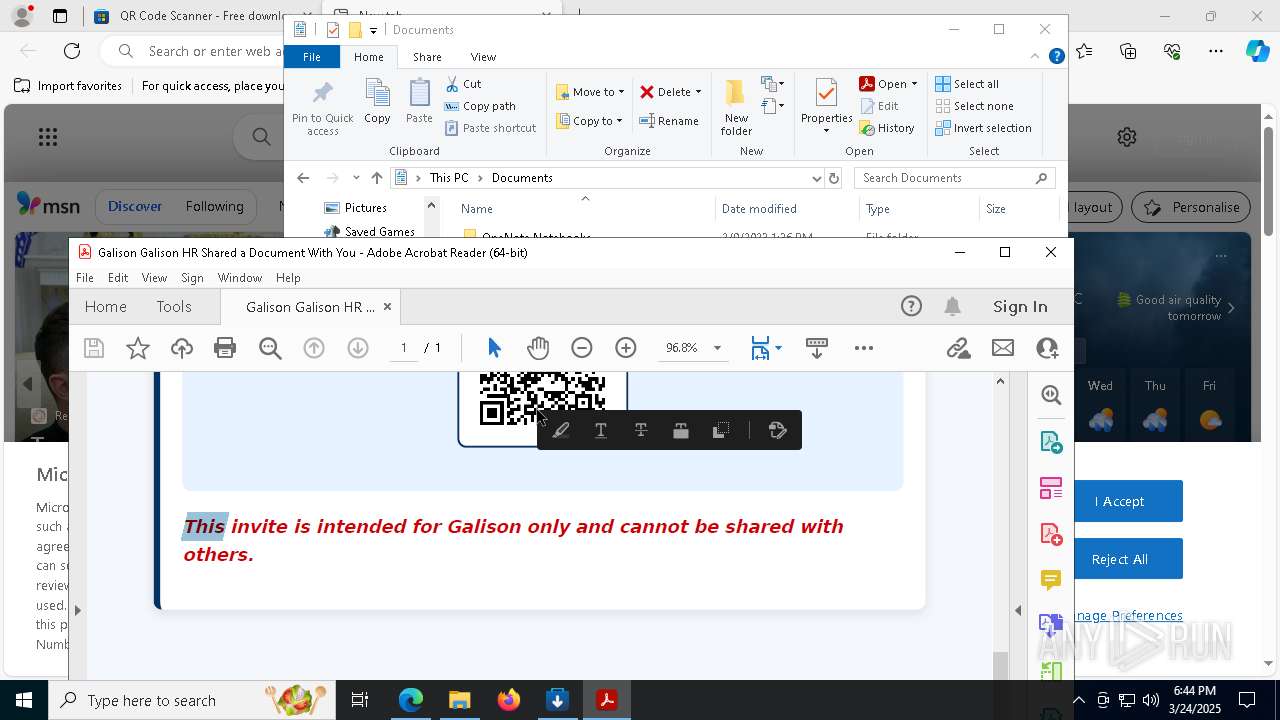The image size is (1280, 720).
Task: Copy selected text via floating toolbar
Action: [x=720, y=431]
